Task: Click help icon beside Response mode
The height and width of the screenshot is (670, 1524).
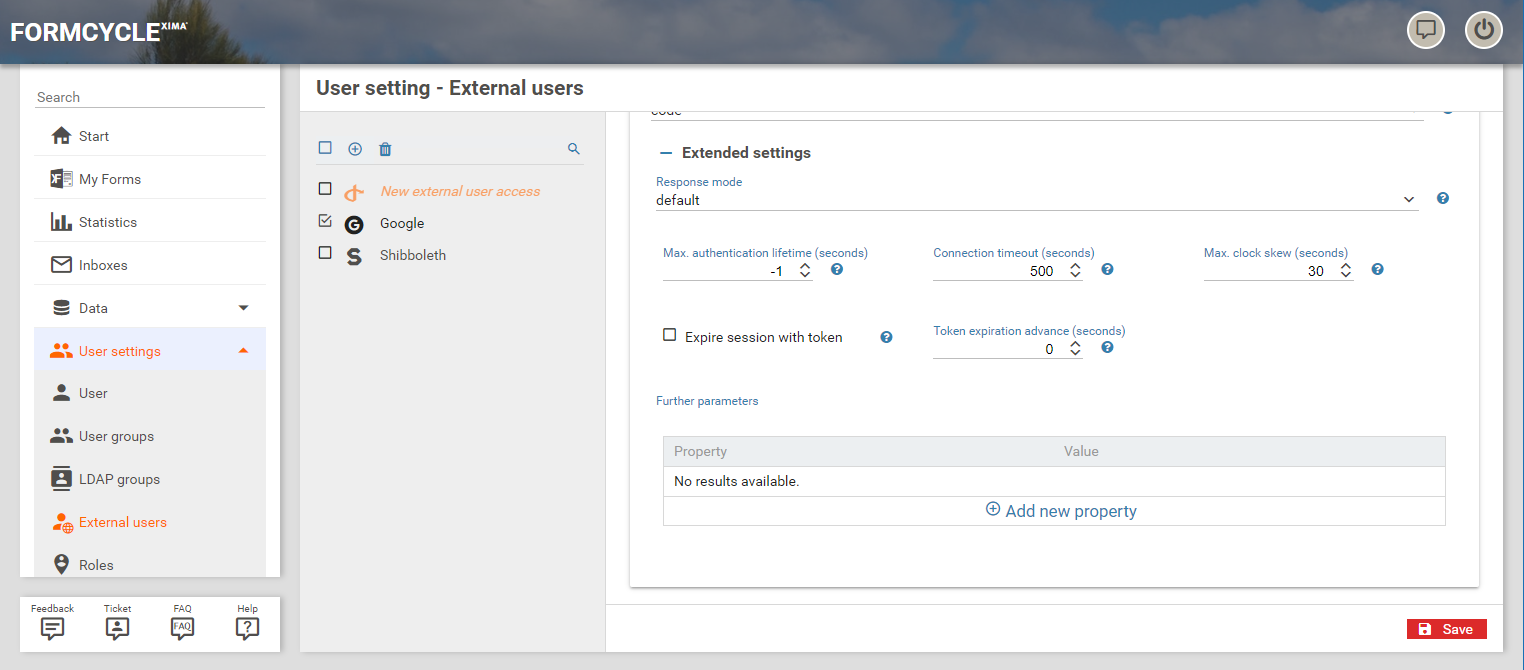Action: coord(1443,198)
